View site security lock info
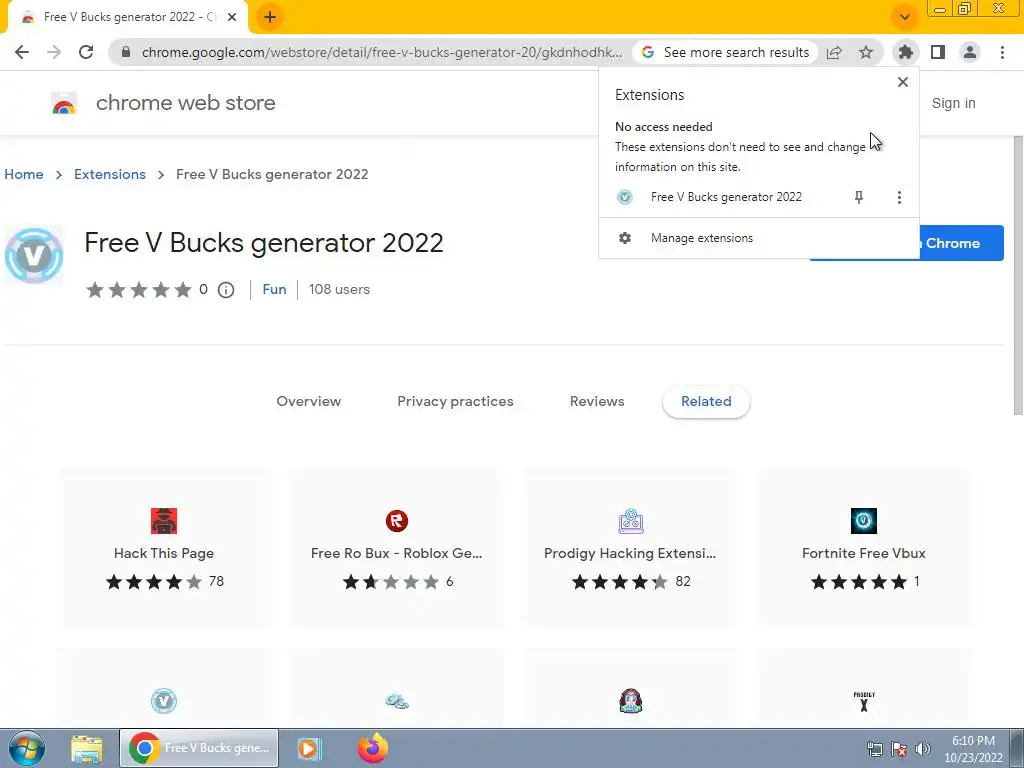 pos(126,52)
